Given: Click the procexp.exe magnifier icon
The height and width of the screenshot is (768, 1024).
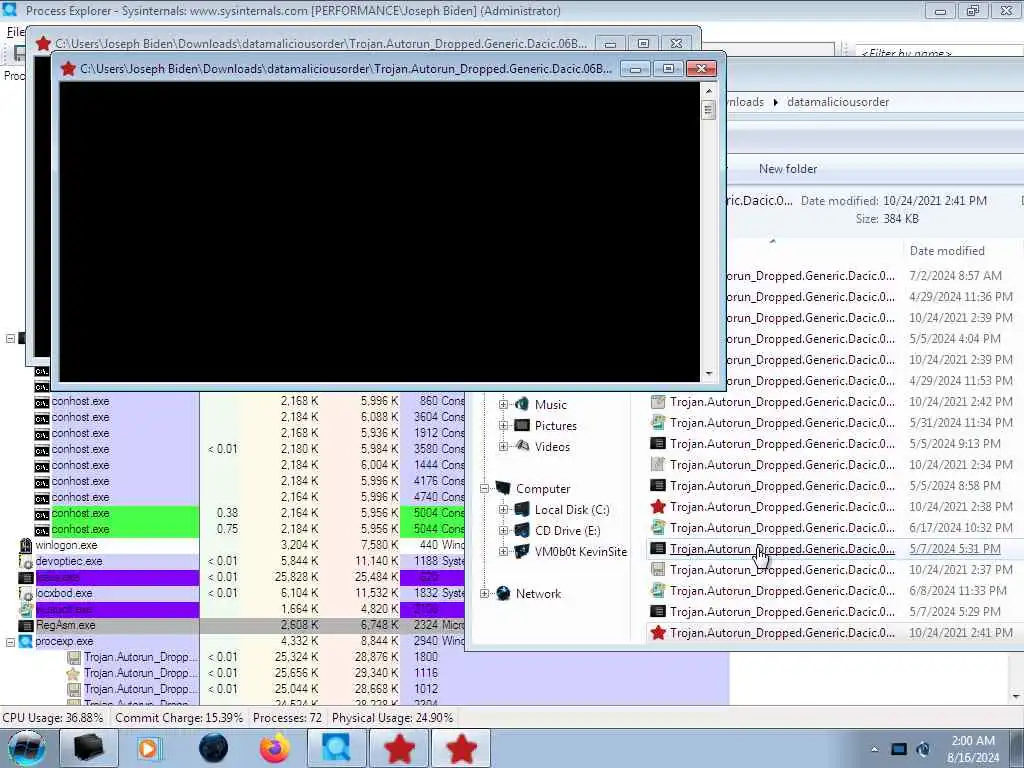Looking at the screenshot, I should (x=26, y=641).
